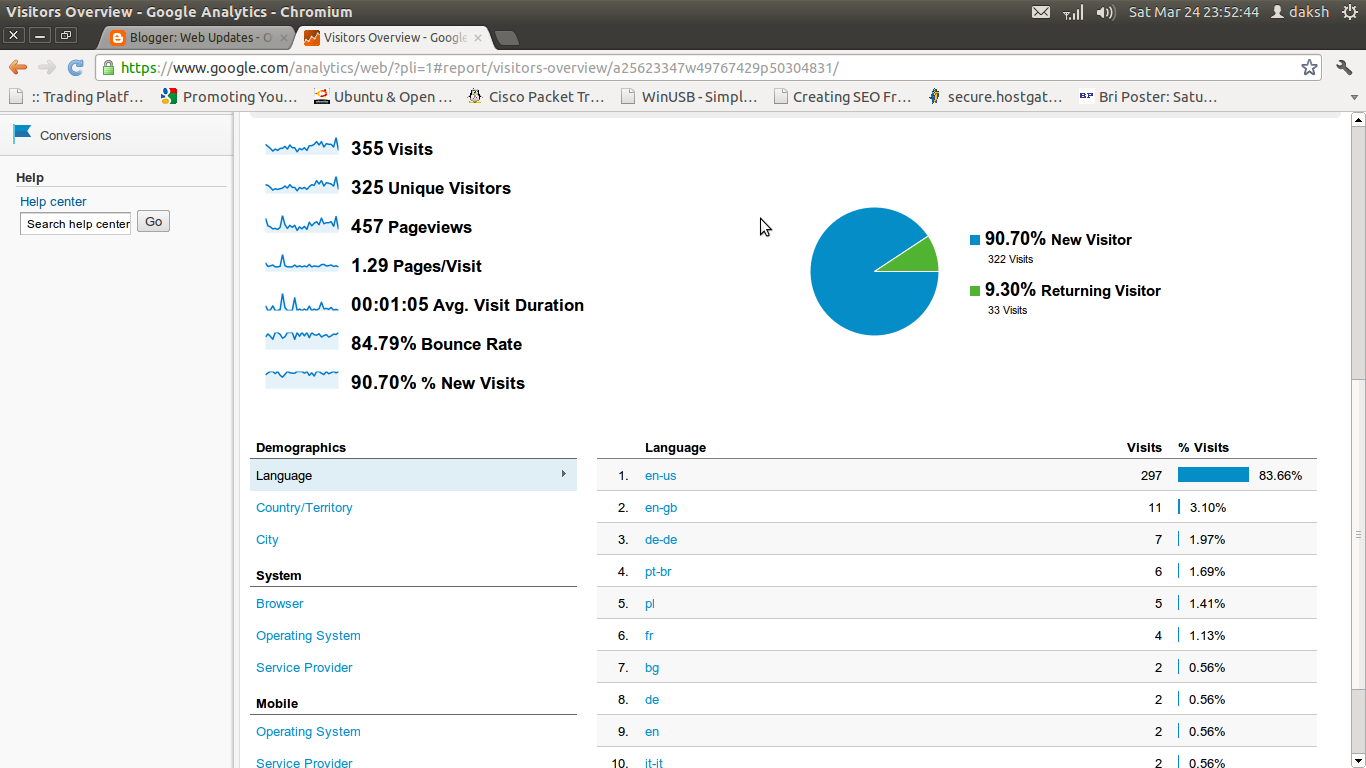
Task: Click the en-us percentage visits bar
Action: [x=1213, y=475]
